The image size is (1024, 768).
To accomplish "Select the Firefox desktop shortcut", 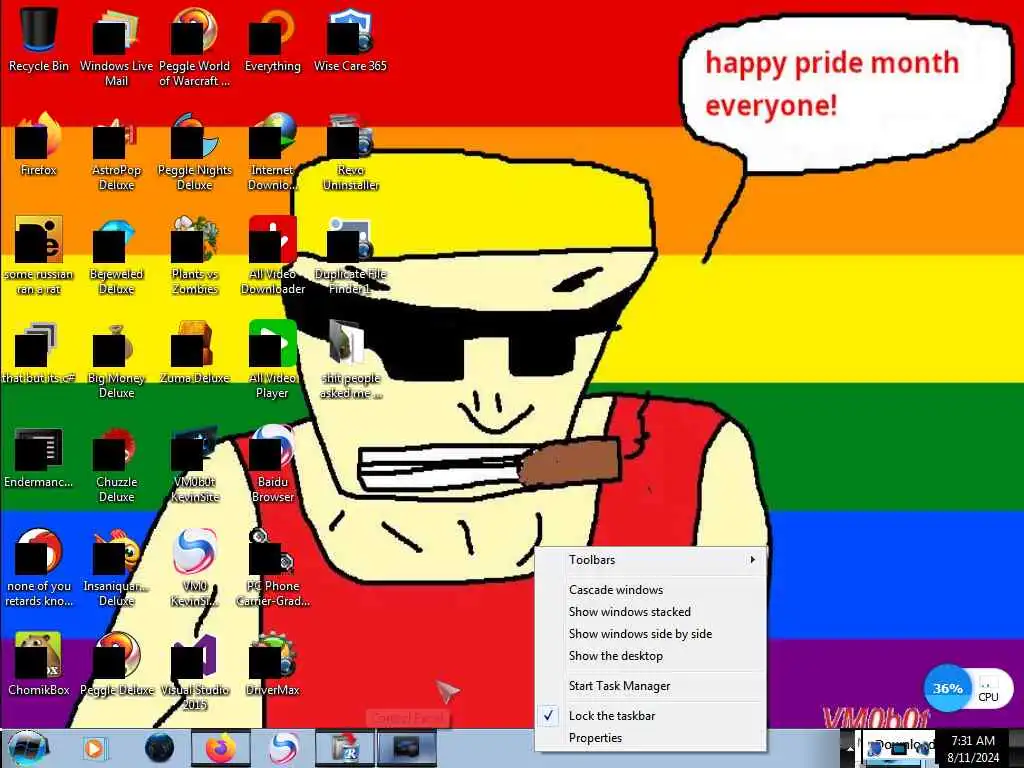I will click(39, 144).
